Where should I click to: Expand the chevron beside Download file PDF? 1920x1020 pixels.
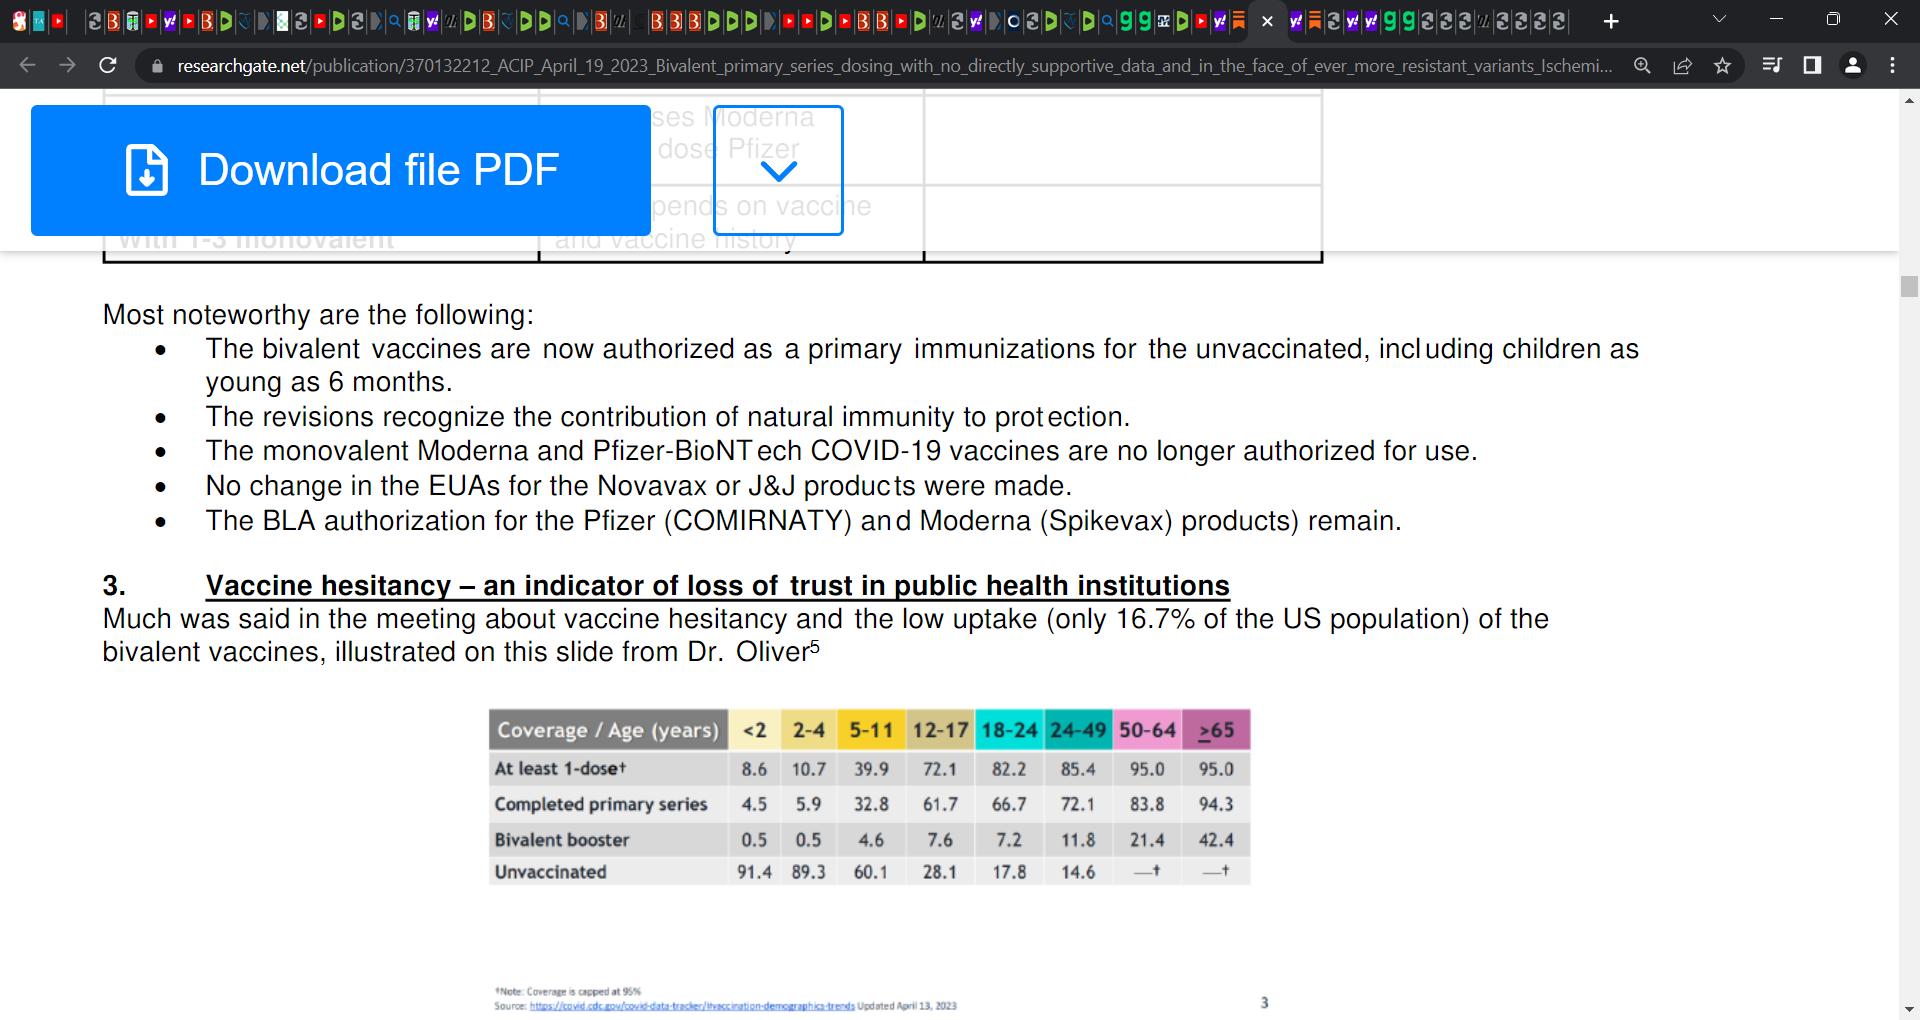(778, 170)
